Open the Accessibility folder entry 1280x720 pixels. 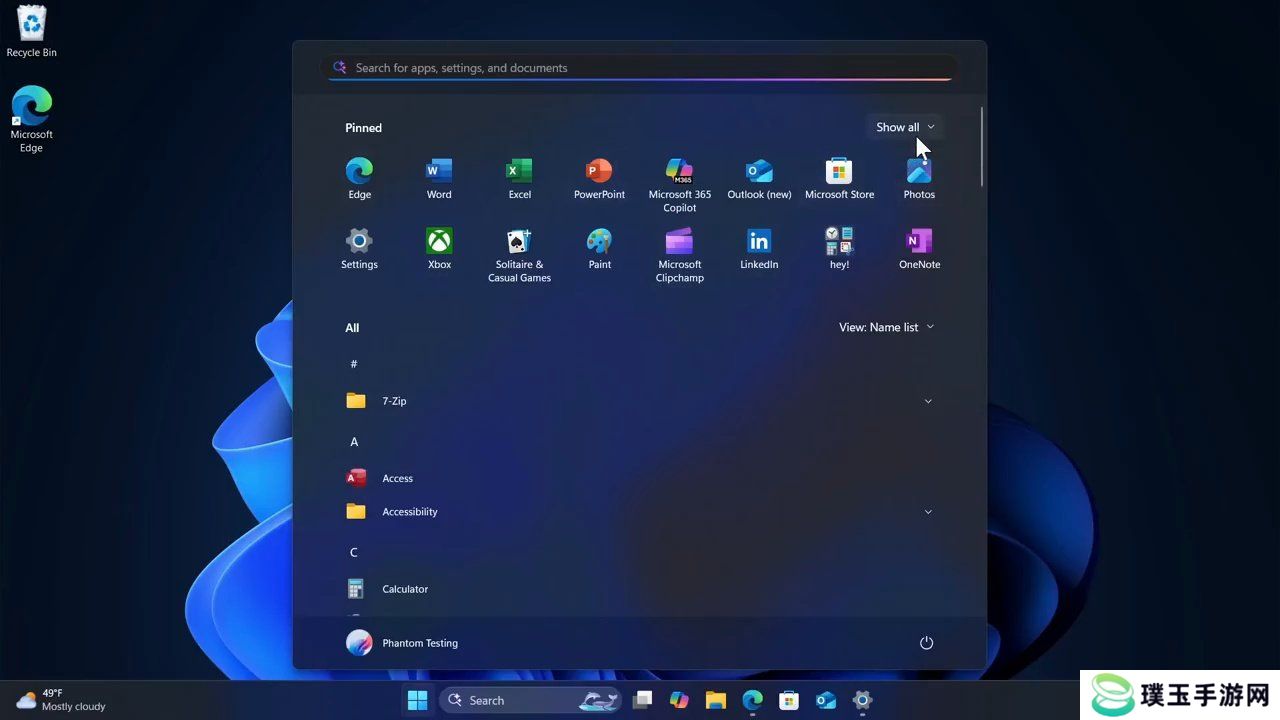click(640, 512)
